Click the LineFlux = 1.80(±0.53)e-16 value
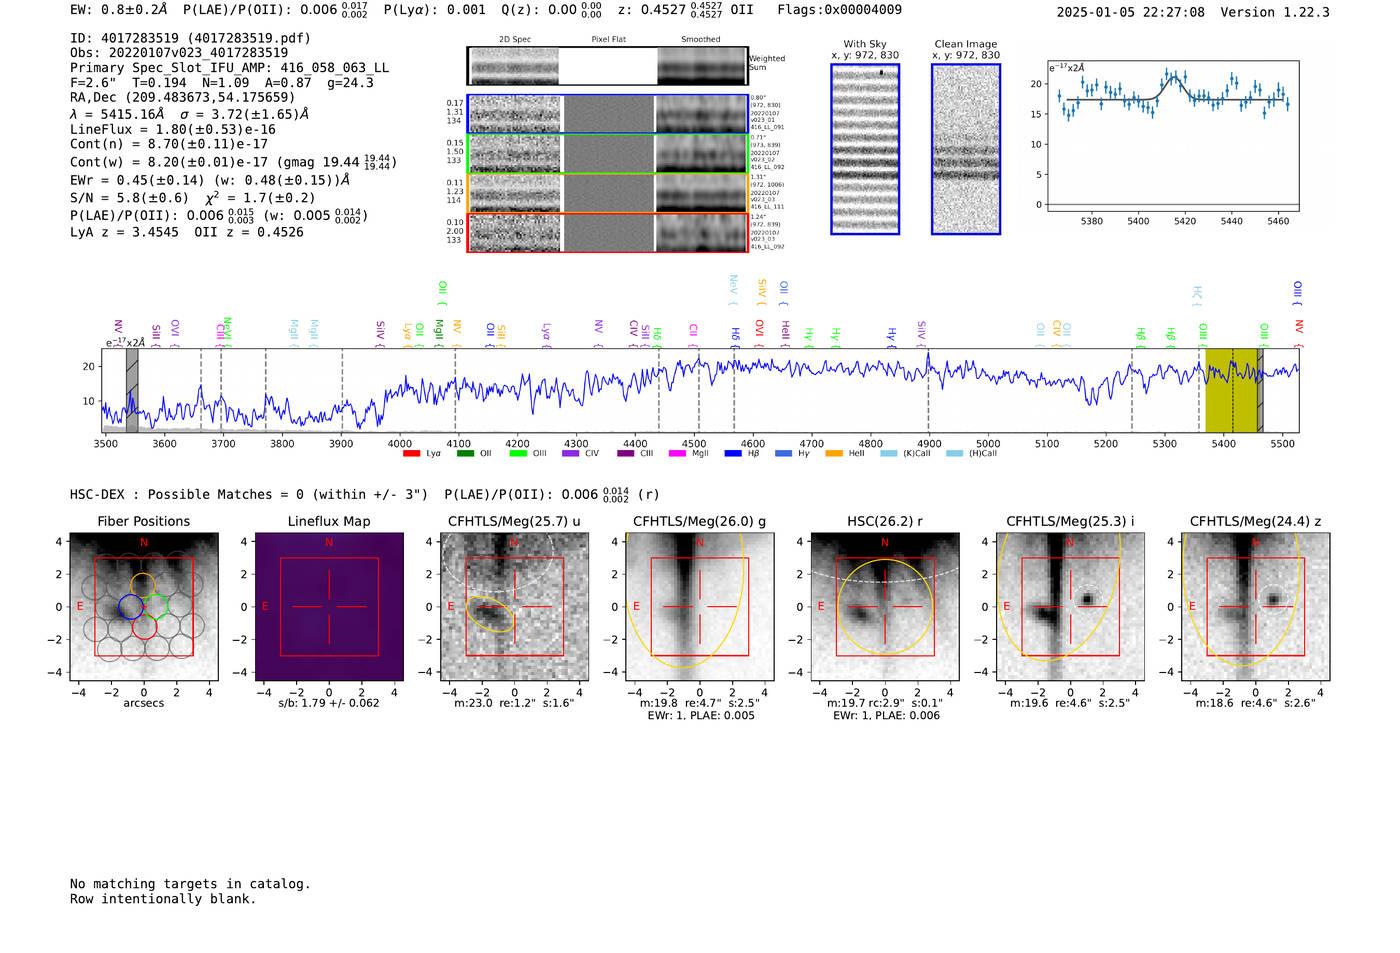 172,129
